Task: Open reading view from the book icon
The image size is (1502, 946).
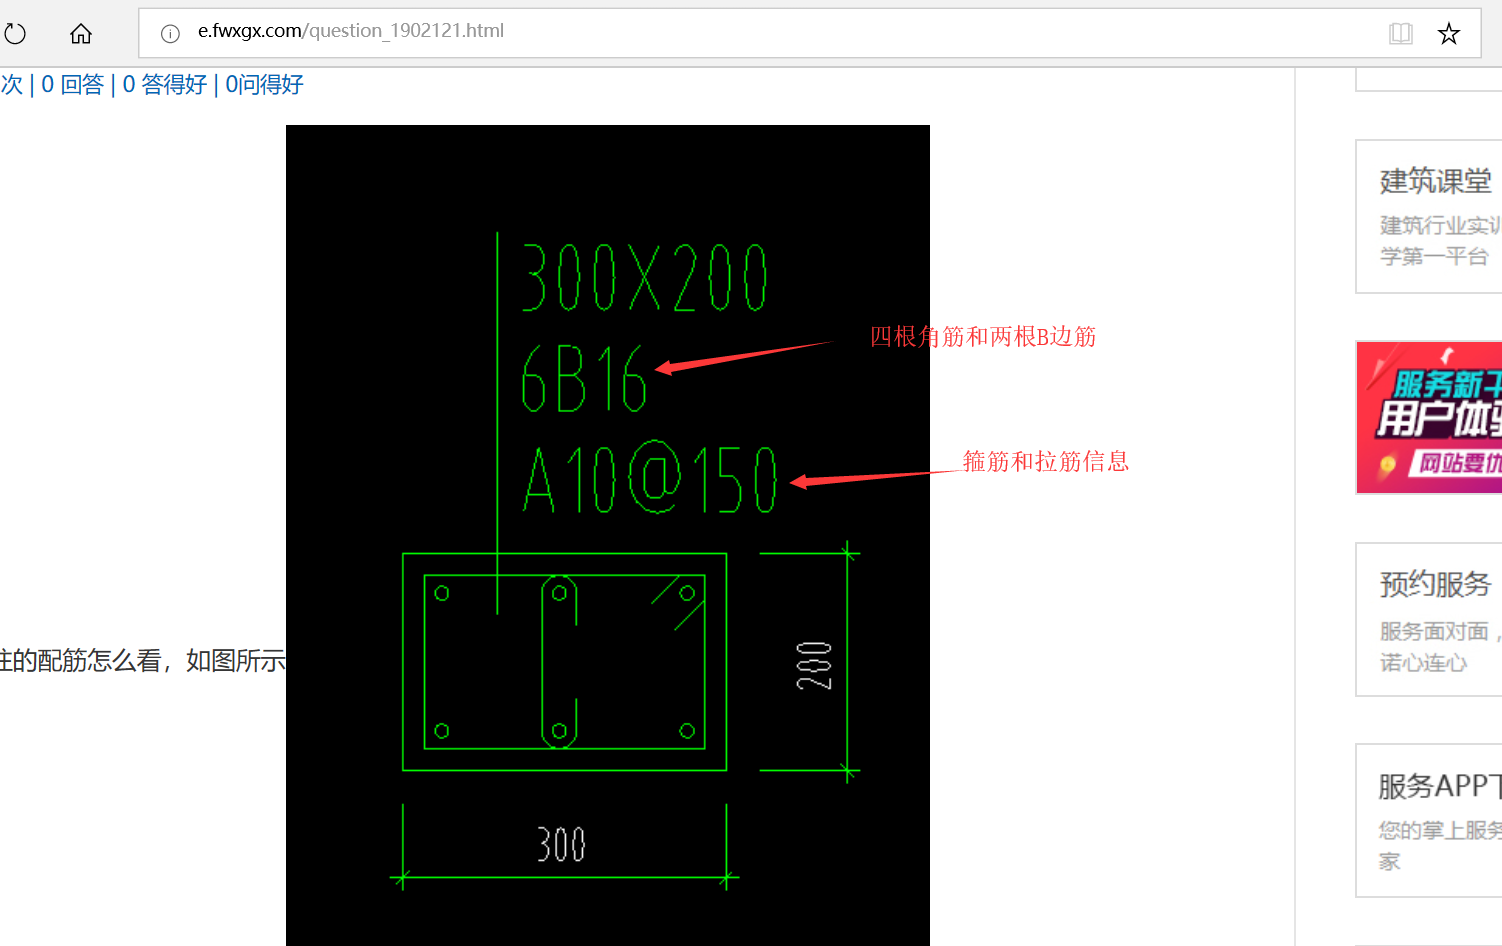Action: (1400, 34)
